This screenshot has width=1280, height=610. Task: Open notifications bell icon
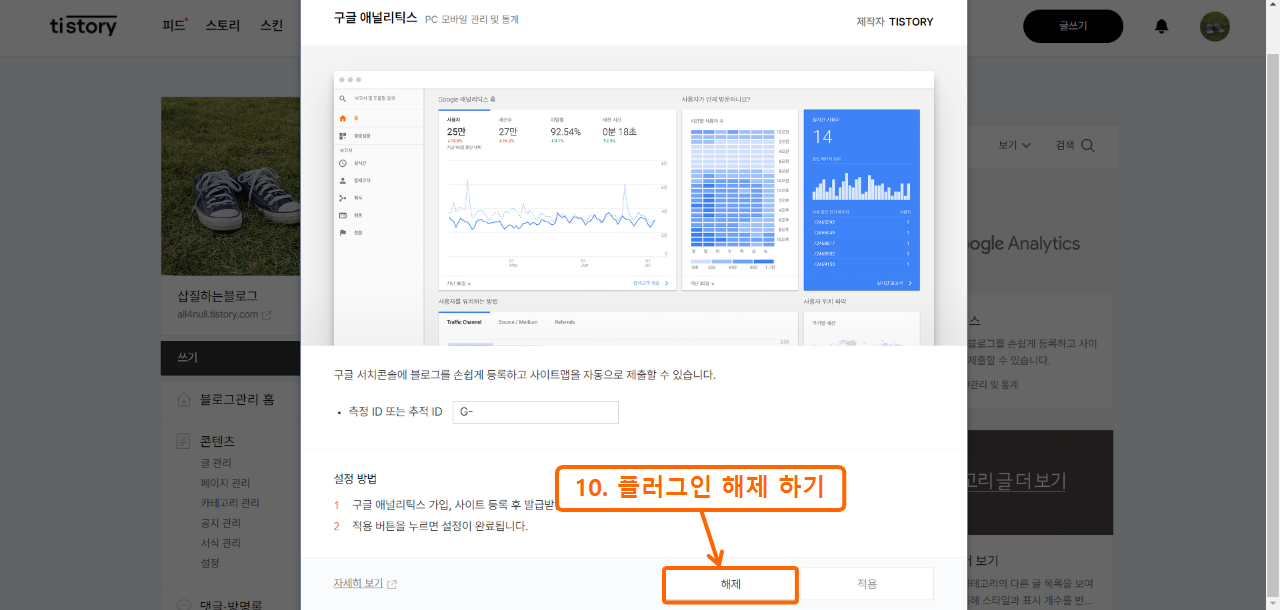click(1161, 27)
